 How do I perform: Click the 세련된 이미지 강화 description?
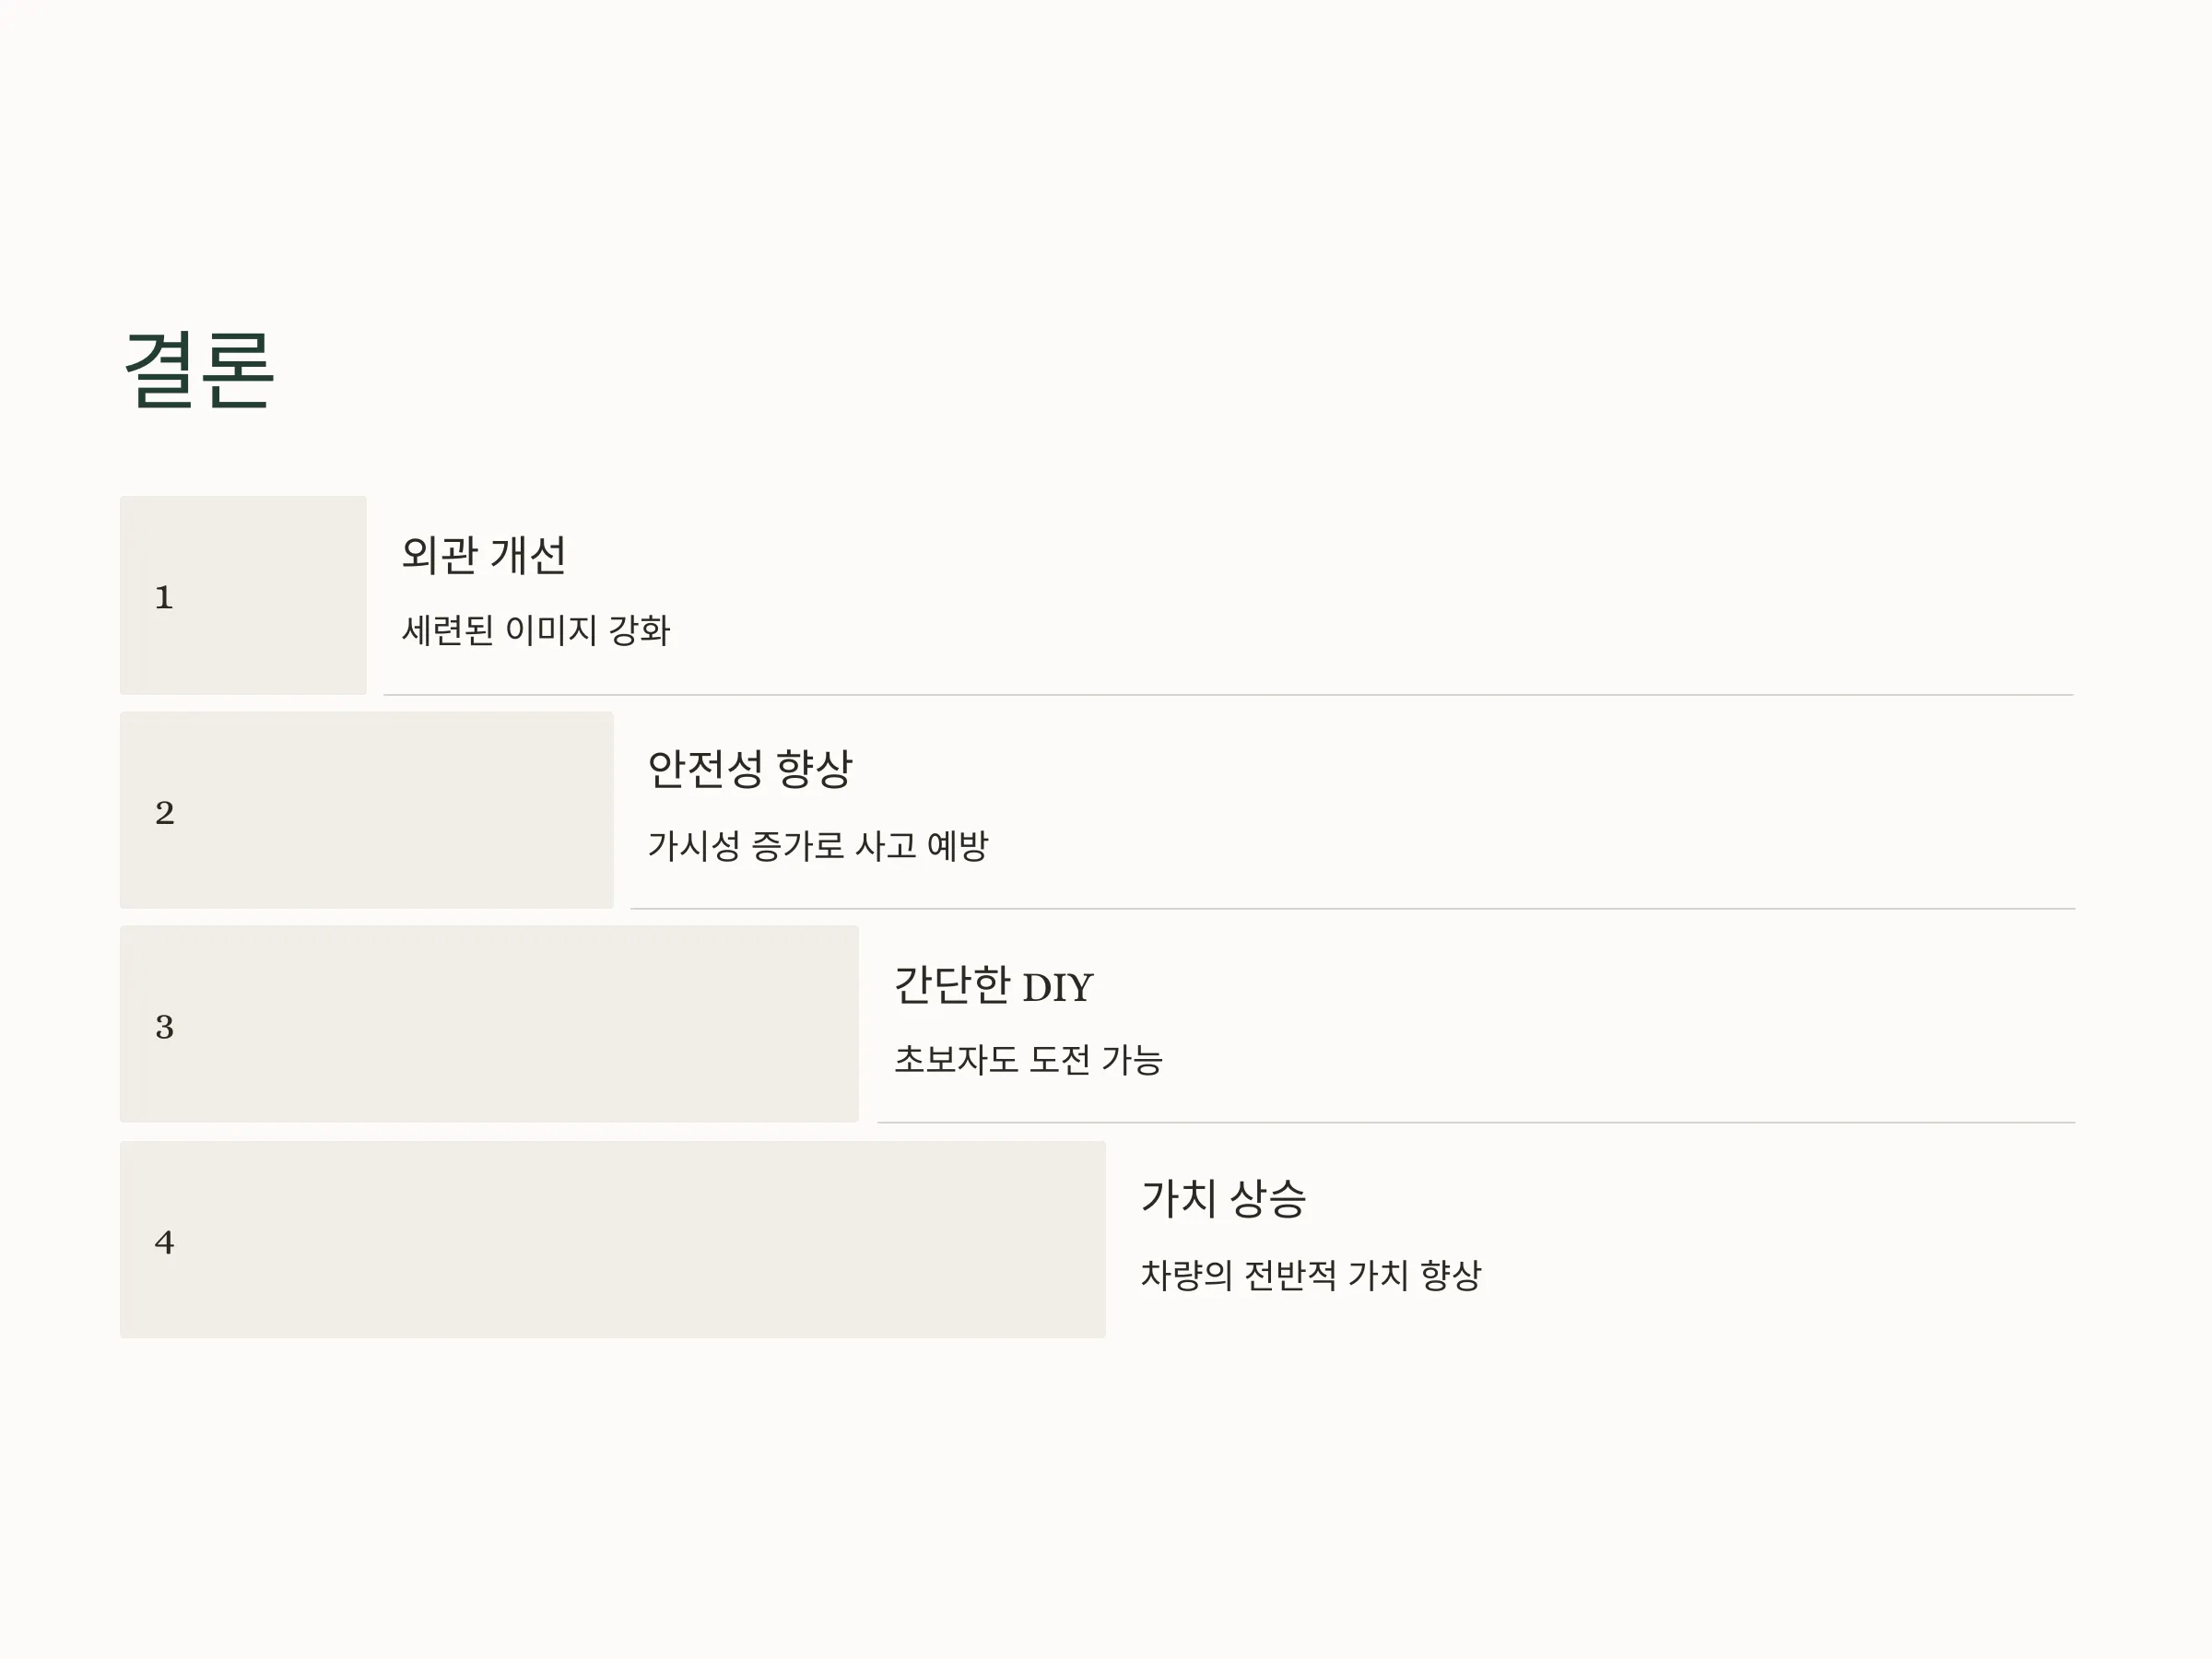click(x=536, y=630)
